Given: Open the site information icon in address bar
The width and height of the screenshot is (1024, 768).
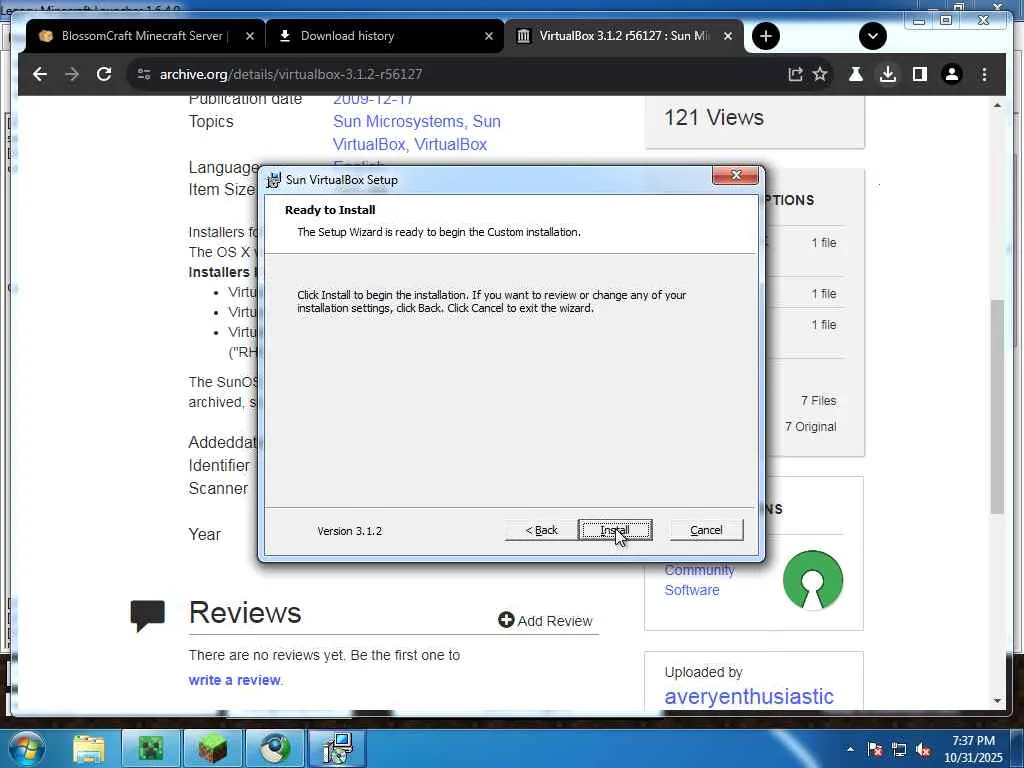Looking at the screenshot, I should 144,74.
